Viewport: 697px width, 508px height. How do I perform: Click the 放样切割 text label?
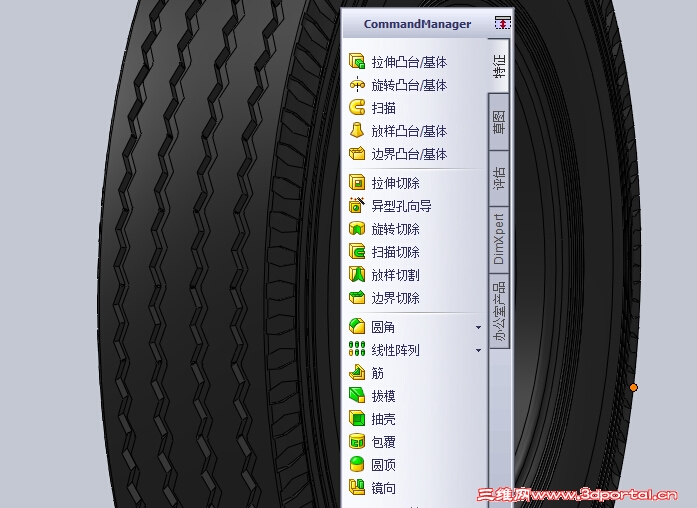pyautogui.click(x=395, y=276)
